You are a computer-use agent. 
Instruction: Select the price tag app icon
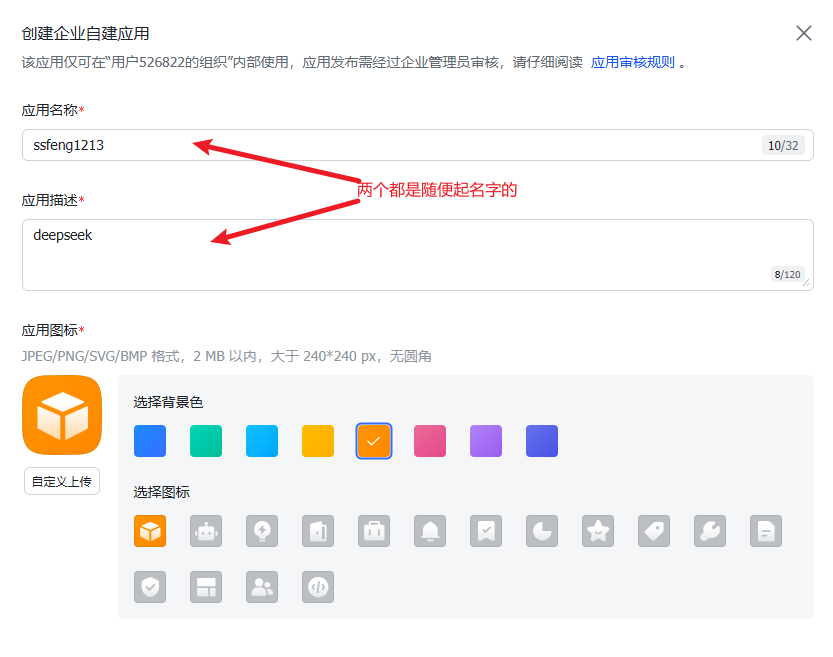[654, 531]
